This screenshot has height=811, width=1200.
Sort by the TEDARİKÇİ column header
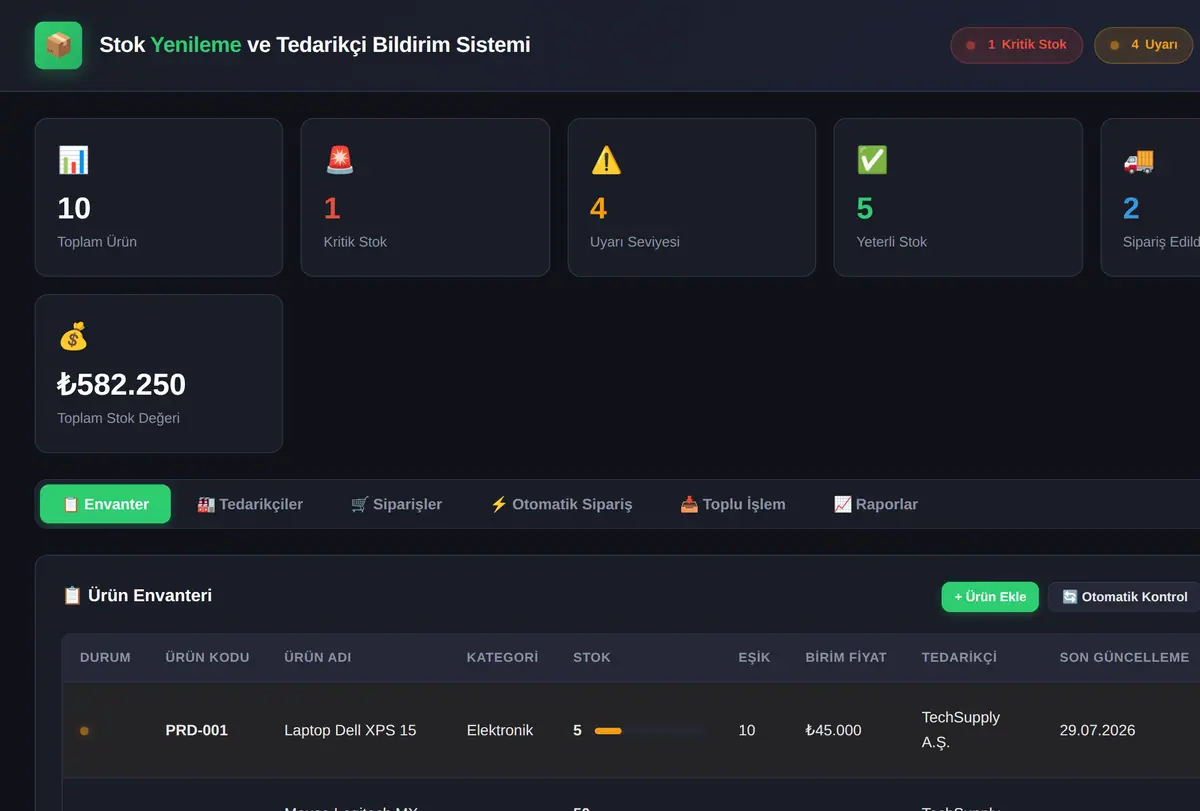point(959,657)
